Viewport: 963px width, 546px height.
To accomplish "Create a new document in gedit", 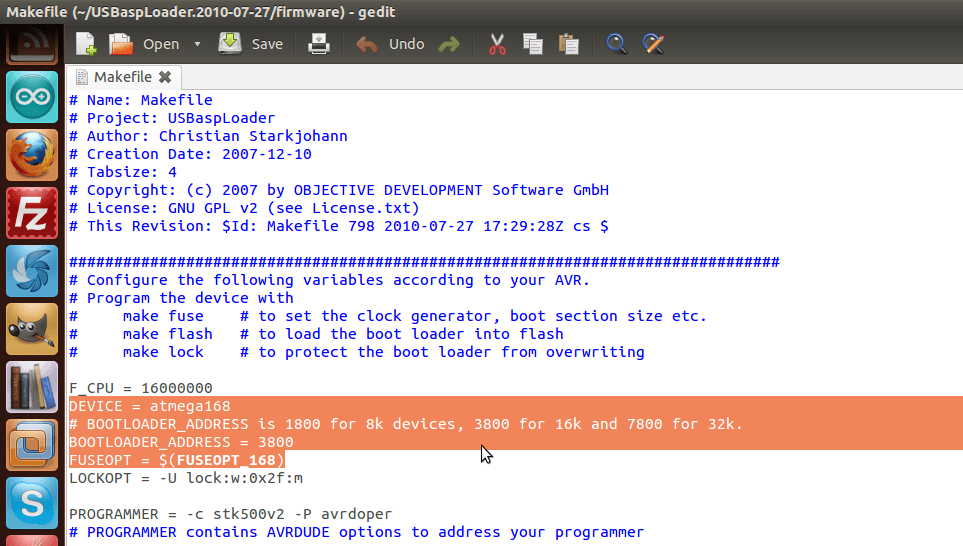I will (86, 44).
